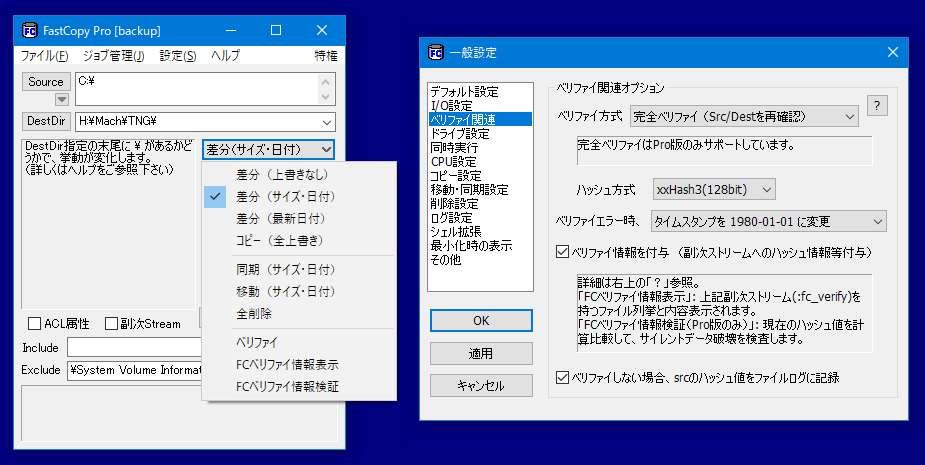Click the Source button
This screenshot has width=925, height=465.
[46, 82]
